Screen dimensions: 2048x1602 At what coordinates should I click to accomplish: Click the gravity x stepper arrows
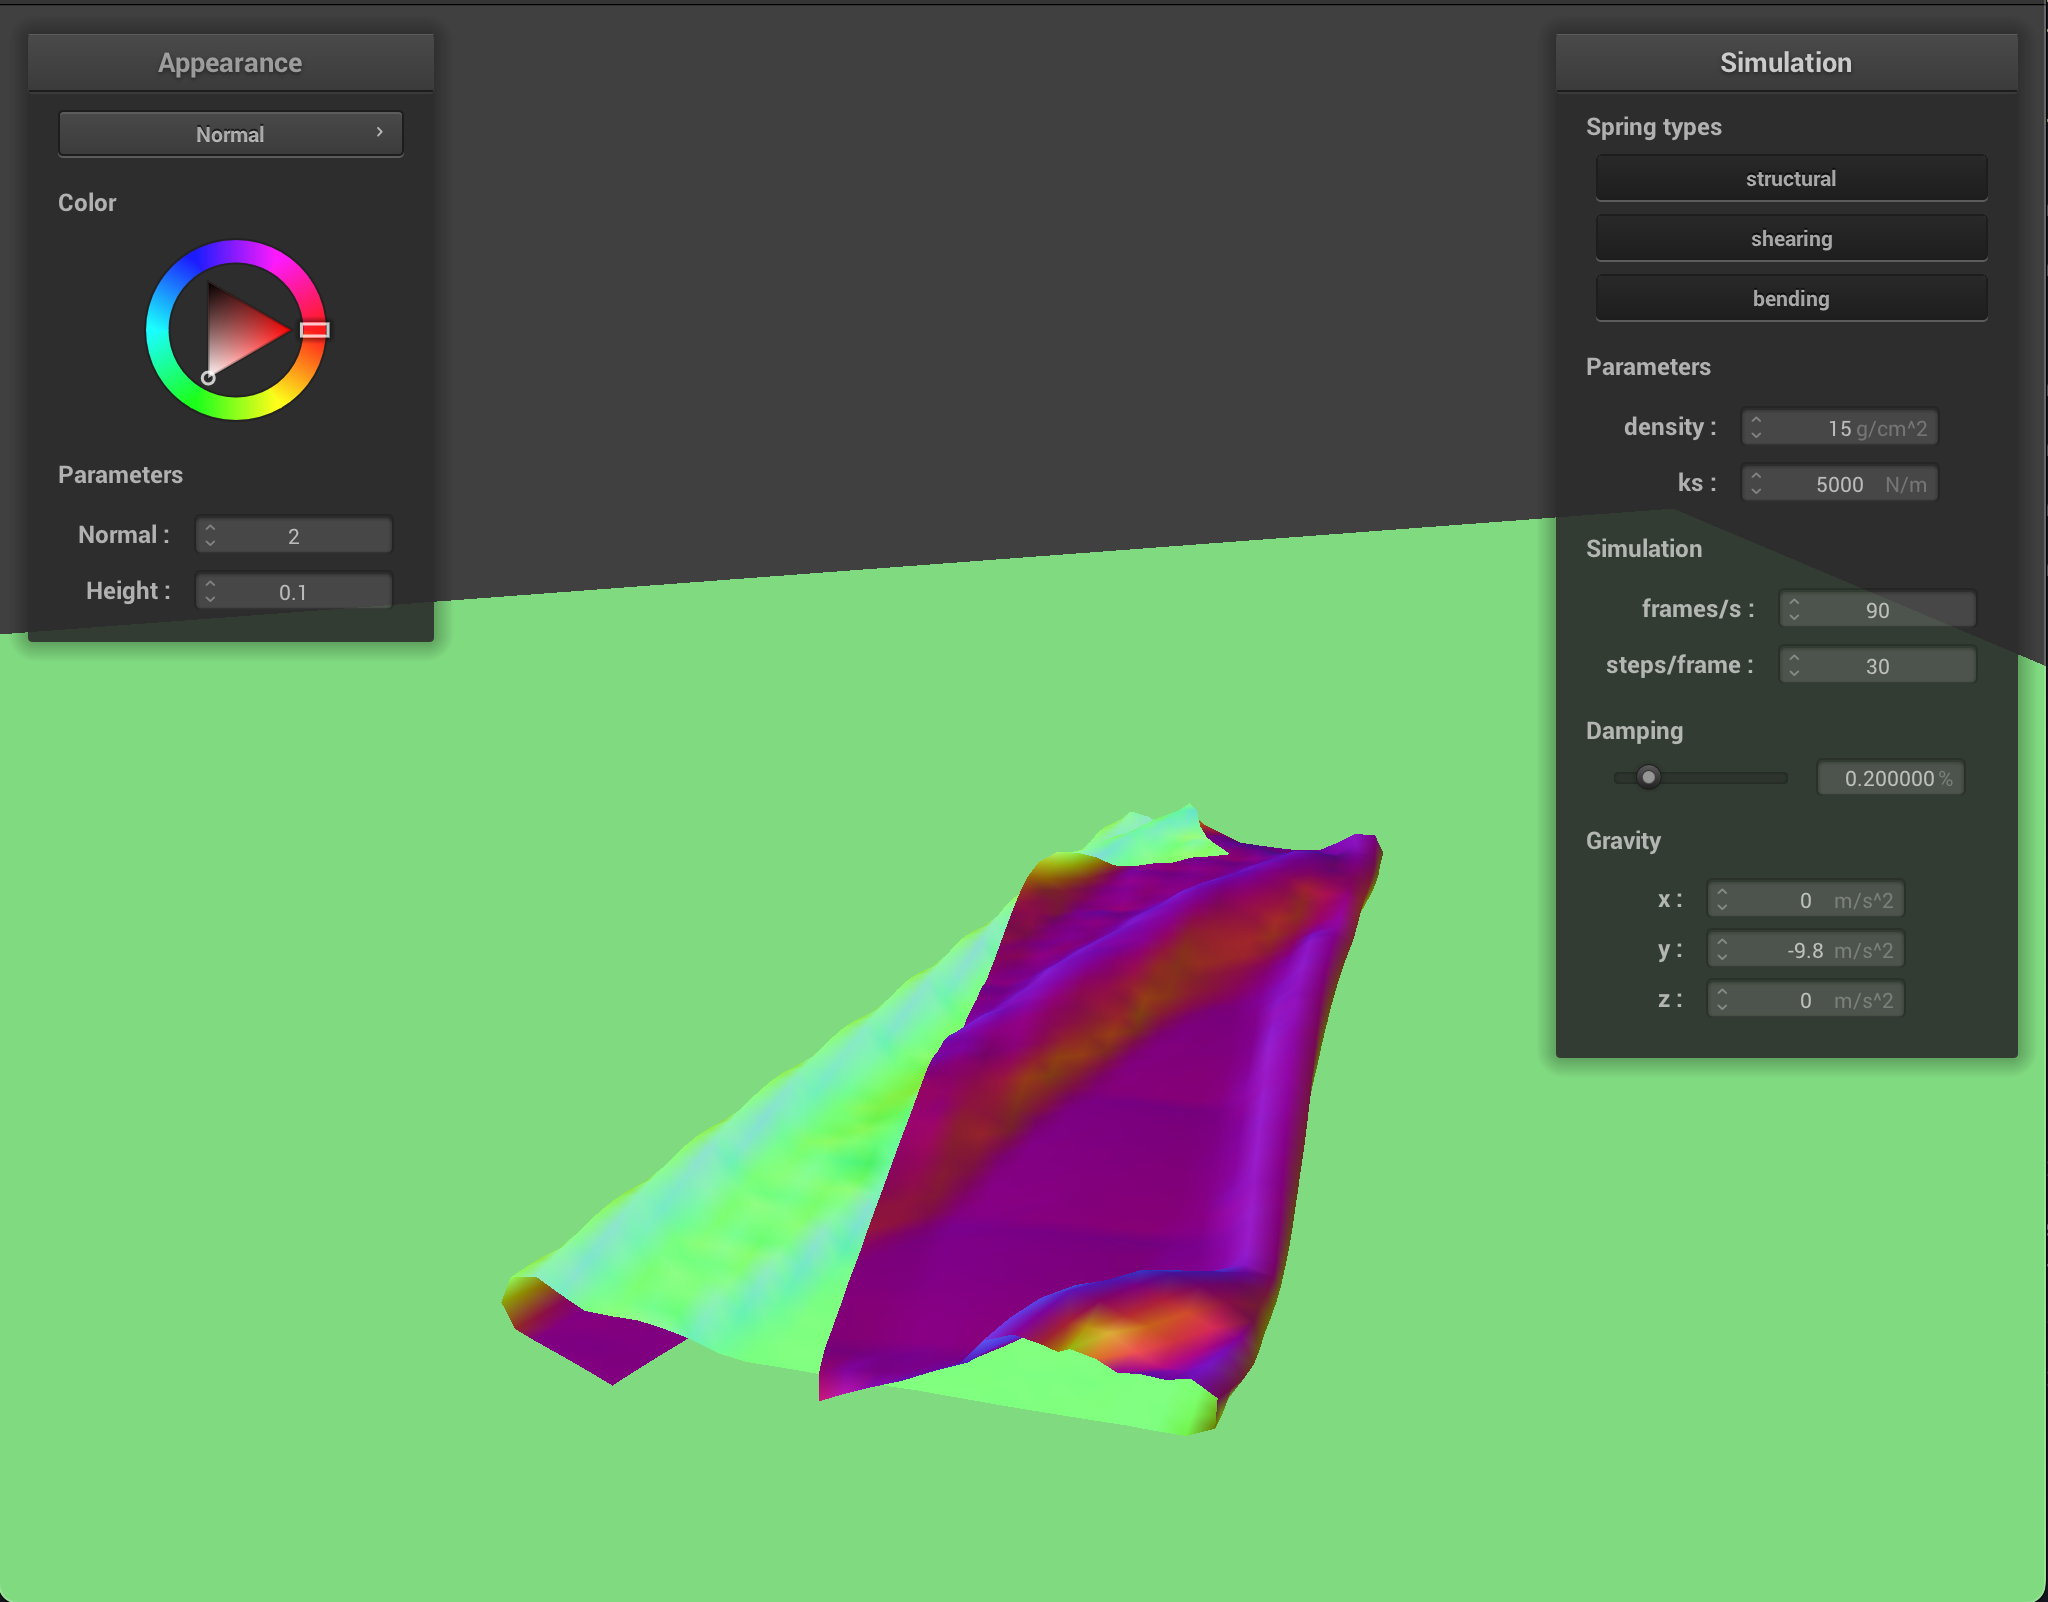1722,899
